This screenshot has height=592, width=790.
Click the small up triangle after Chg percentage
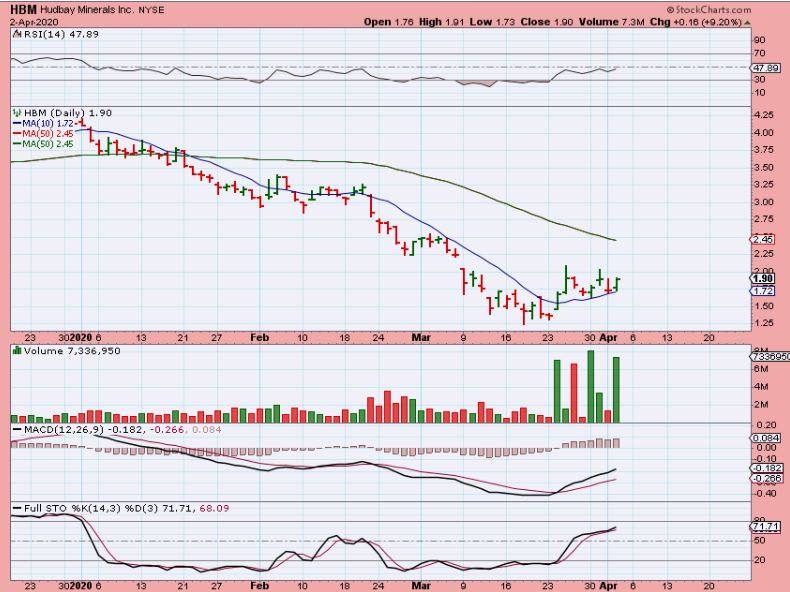(747, 23)
